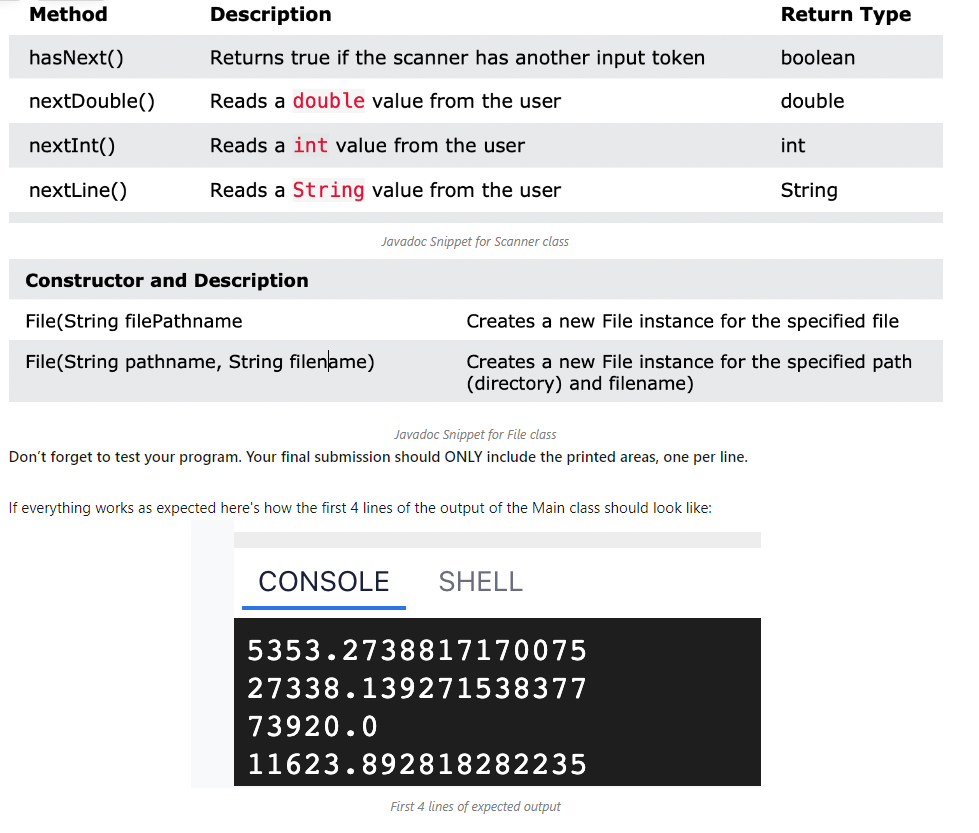
Task: Switch to the CONSOLE tab
Action: pos(323,582)
